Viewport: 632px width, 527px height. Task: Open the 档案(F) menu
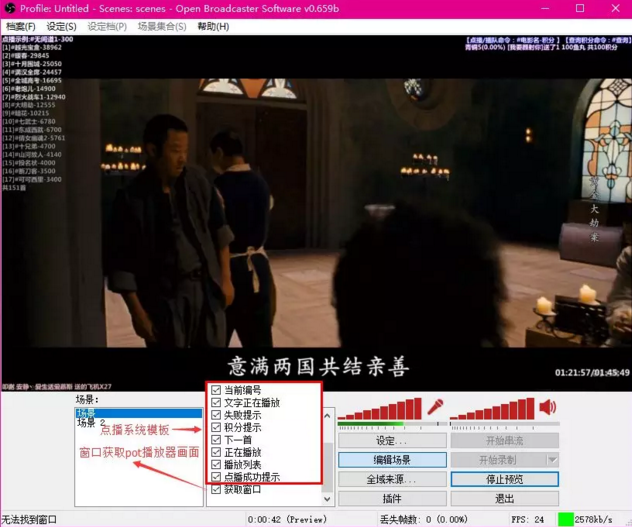tap(21, 27)
